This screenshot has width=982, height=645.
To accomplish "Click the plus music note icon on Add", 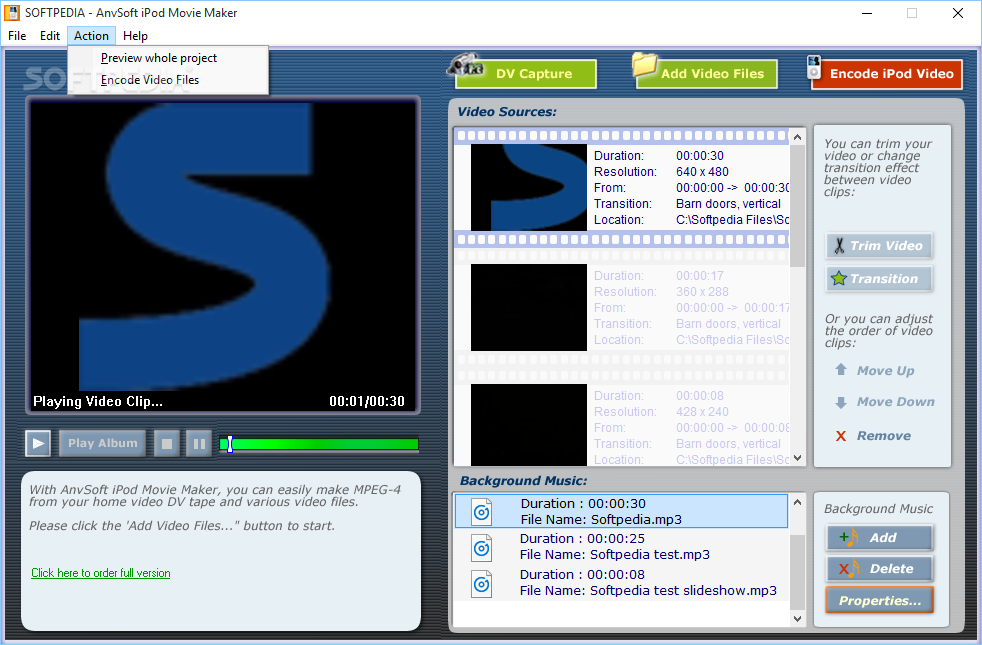I will [x=849, y=537].
